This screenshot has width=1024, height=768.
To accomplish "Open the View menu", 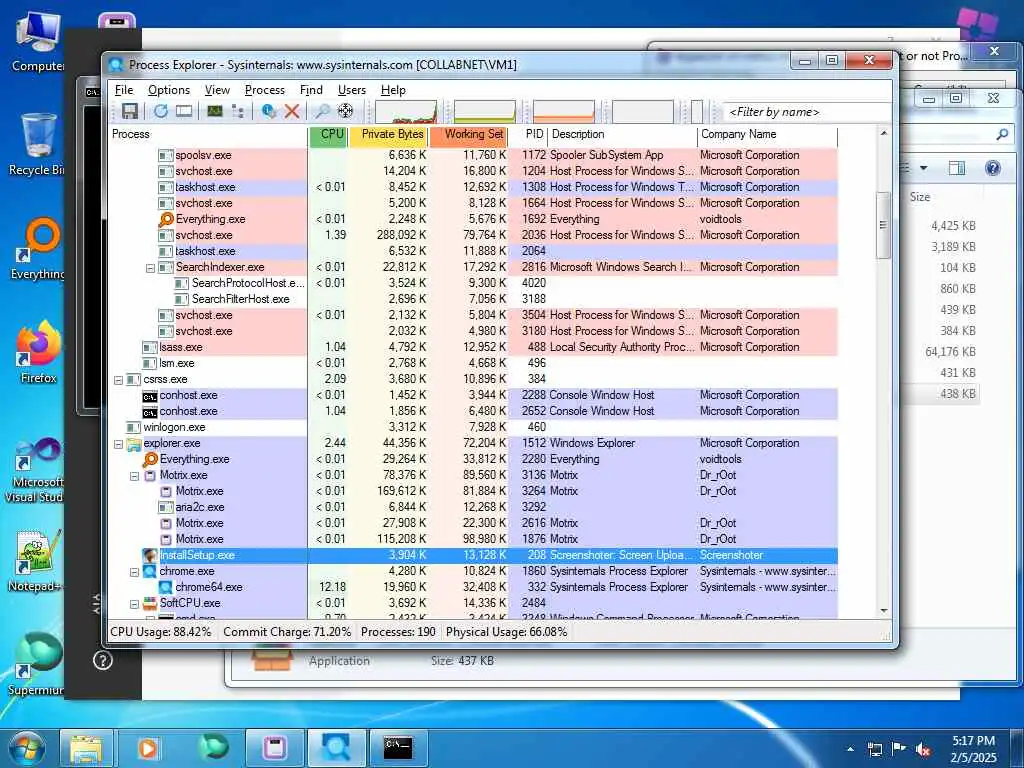I will (217, 90).
